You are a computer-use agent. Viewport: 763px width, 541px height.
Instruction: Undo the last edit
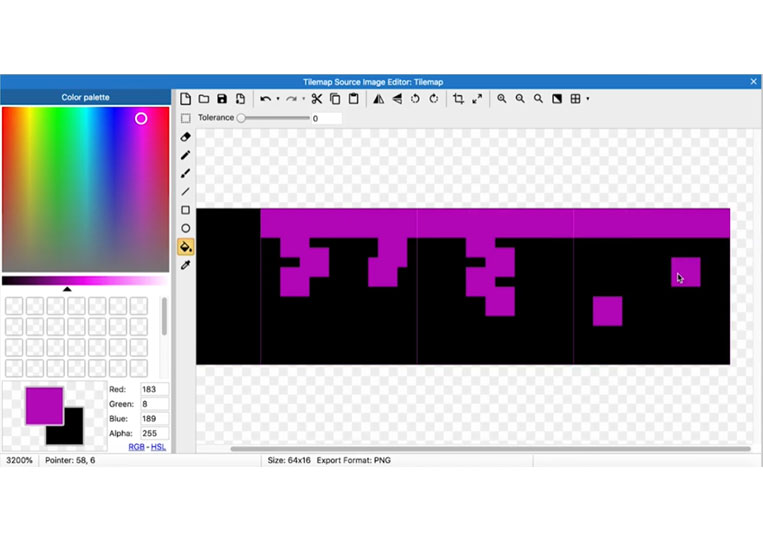pos(266,99)
